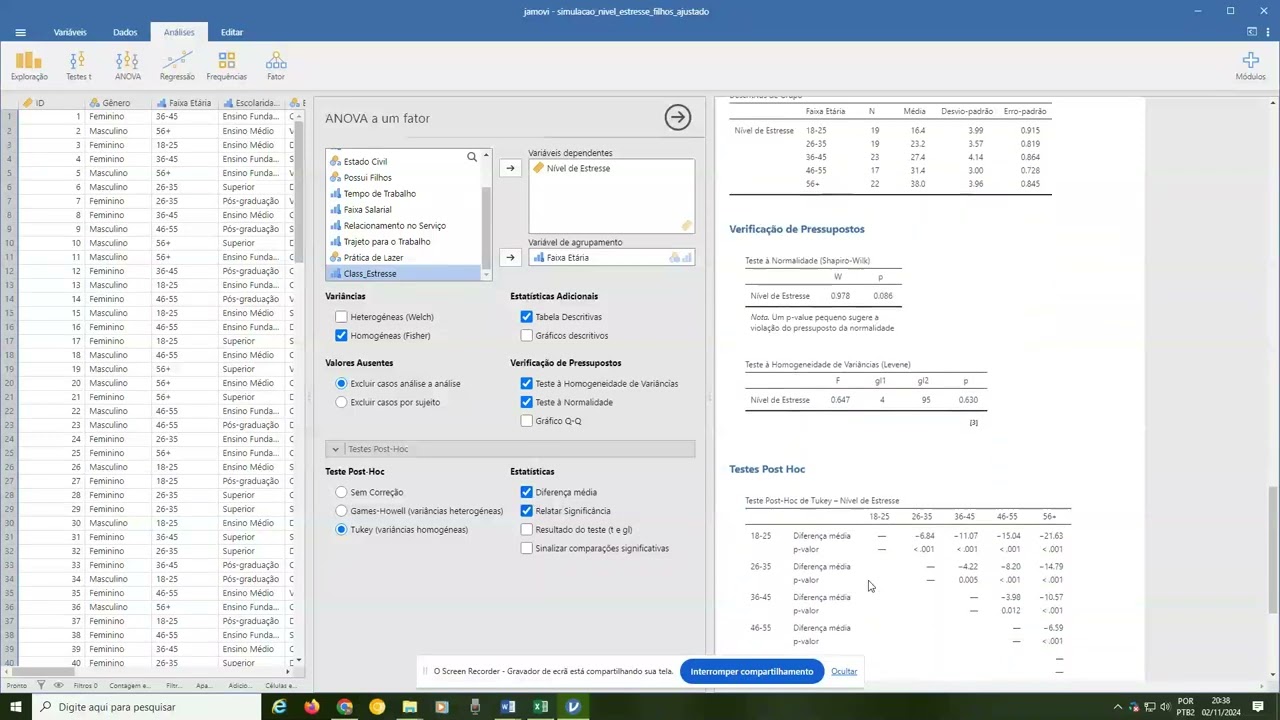This screenshot has height=720, width=1280.
Task: Select Excluir casos análise a análise radio
Action: pos(341,383)
